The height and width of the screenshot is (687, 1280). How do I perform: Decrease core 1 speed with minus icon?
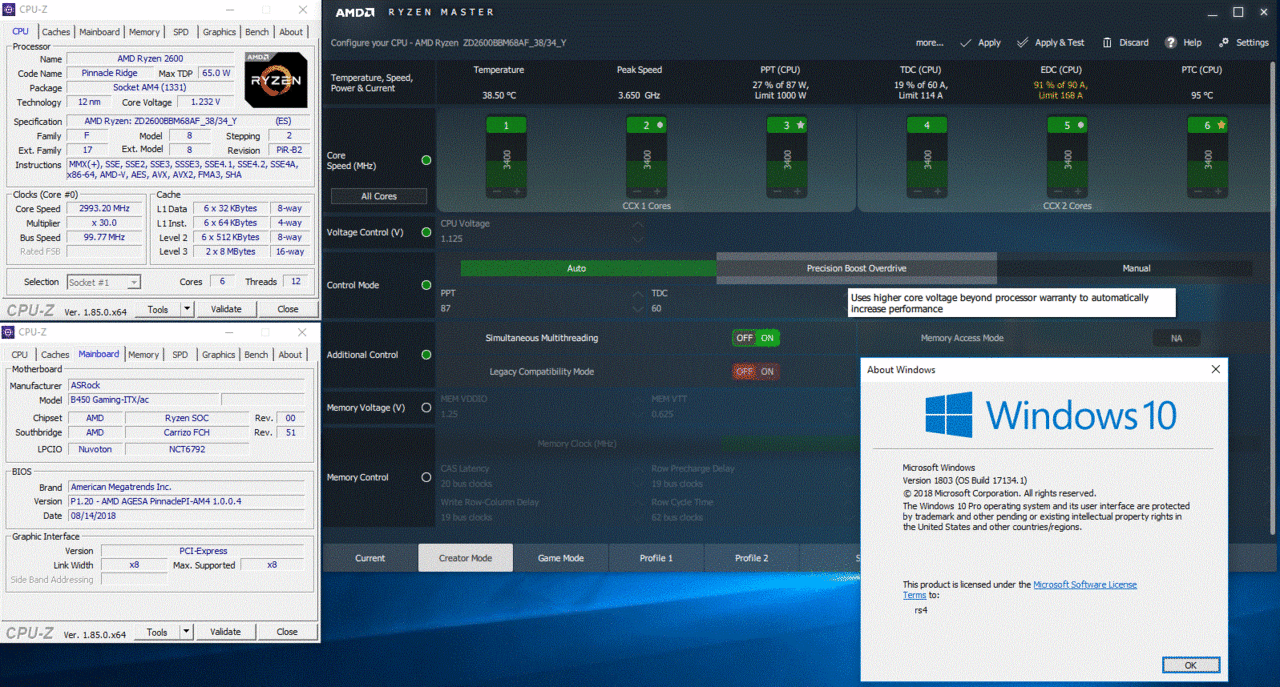[x=497, y=191]
